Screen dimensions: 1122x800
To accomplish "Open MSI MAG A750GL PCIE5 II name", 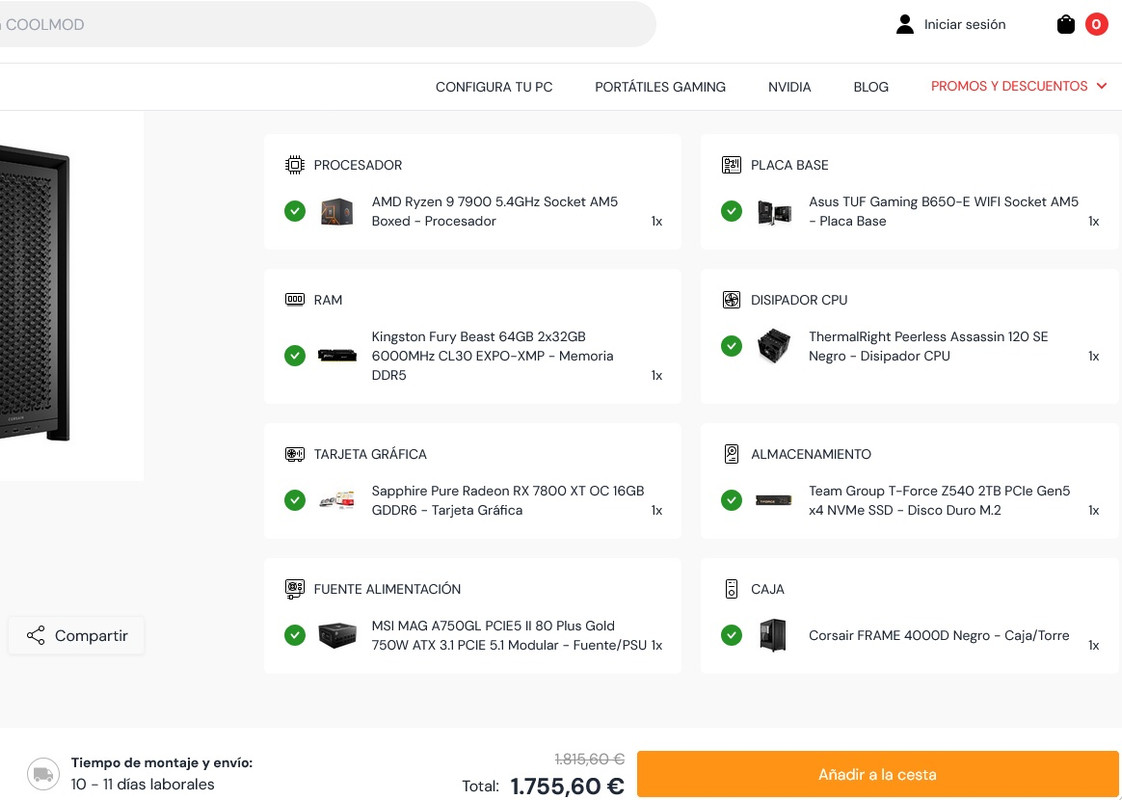I will pos(509,635).
